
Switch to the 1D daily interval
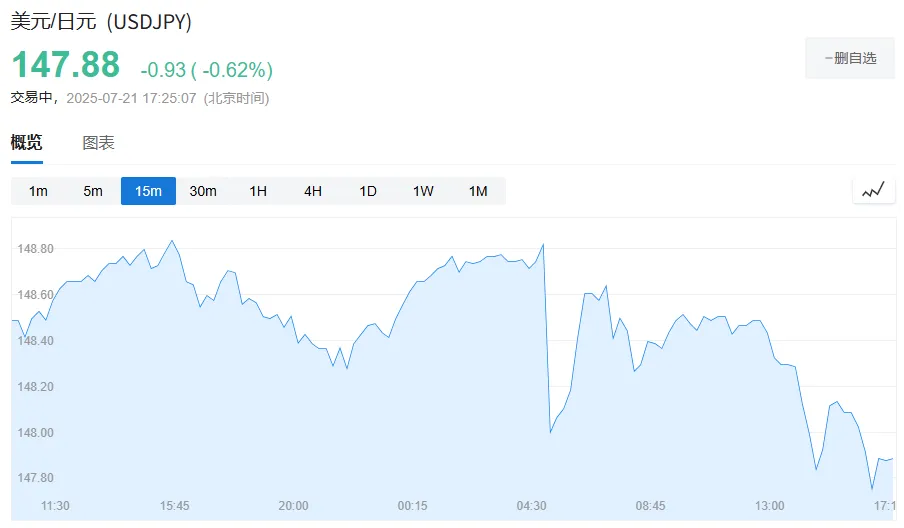pos(368,191)
